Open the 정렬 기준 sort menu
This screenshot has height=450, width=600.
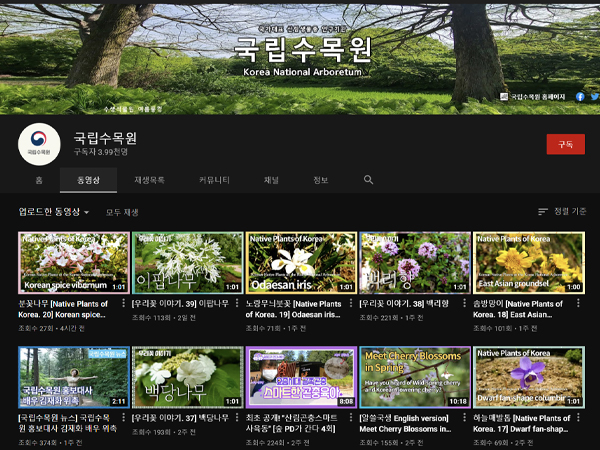(562, 211)
